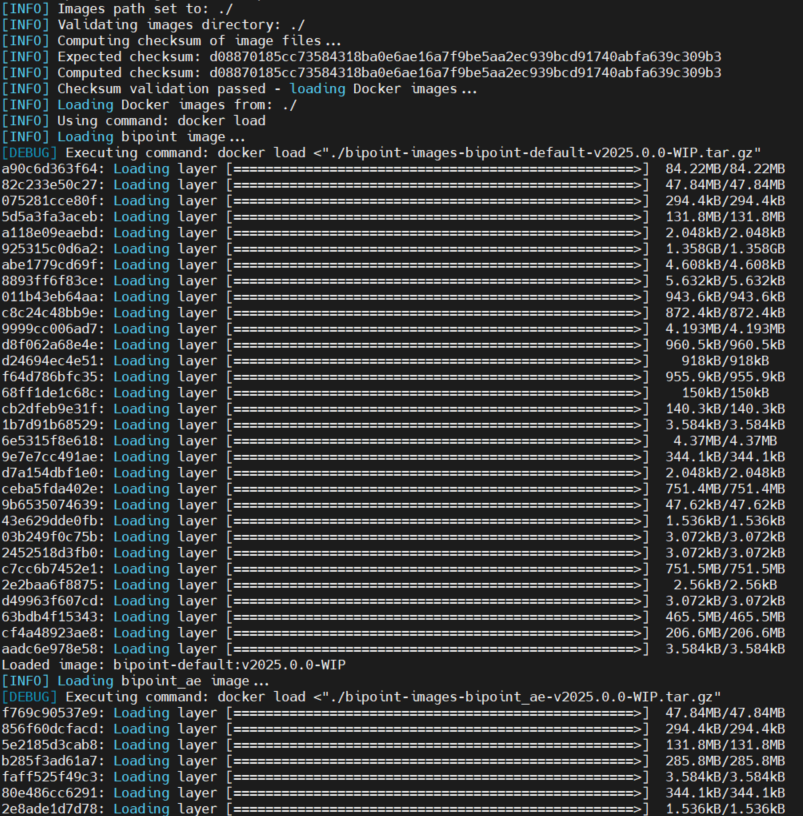Click layer ID 9e7e7cc491ae

[x=49, y=457]
